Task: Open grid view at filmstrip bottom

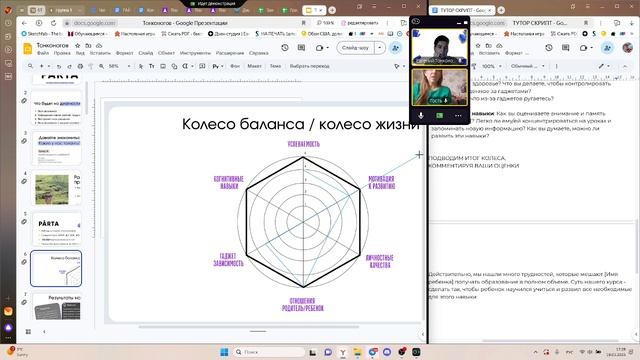Action: point(28,331)
